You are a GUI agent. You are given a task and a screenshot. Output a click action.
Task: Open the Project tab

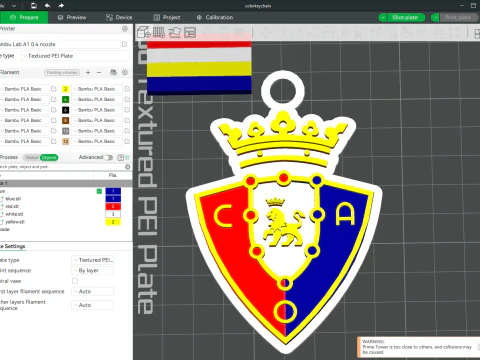[167, 17]
